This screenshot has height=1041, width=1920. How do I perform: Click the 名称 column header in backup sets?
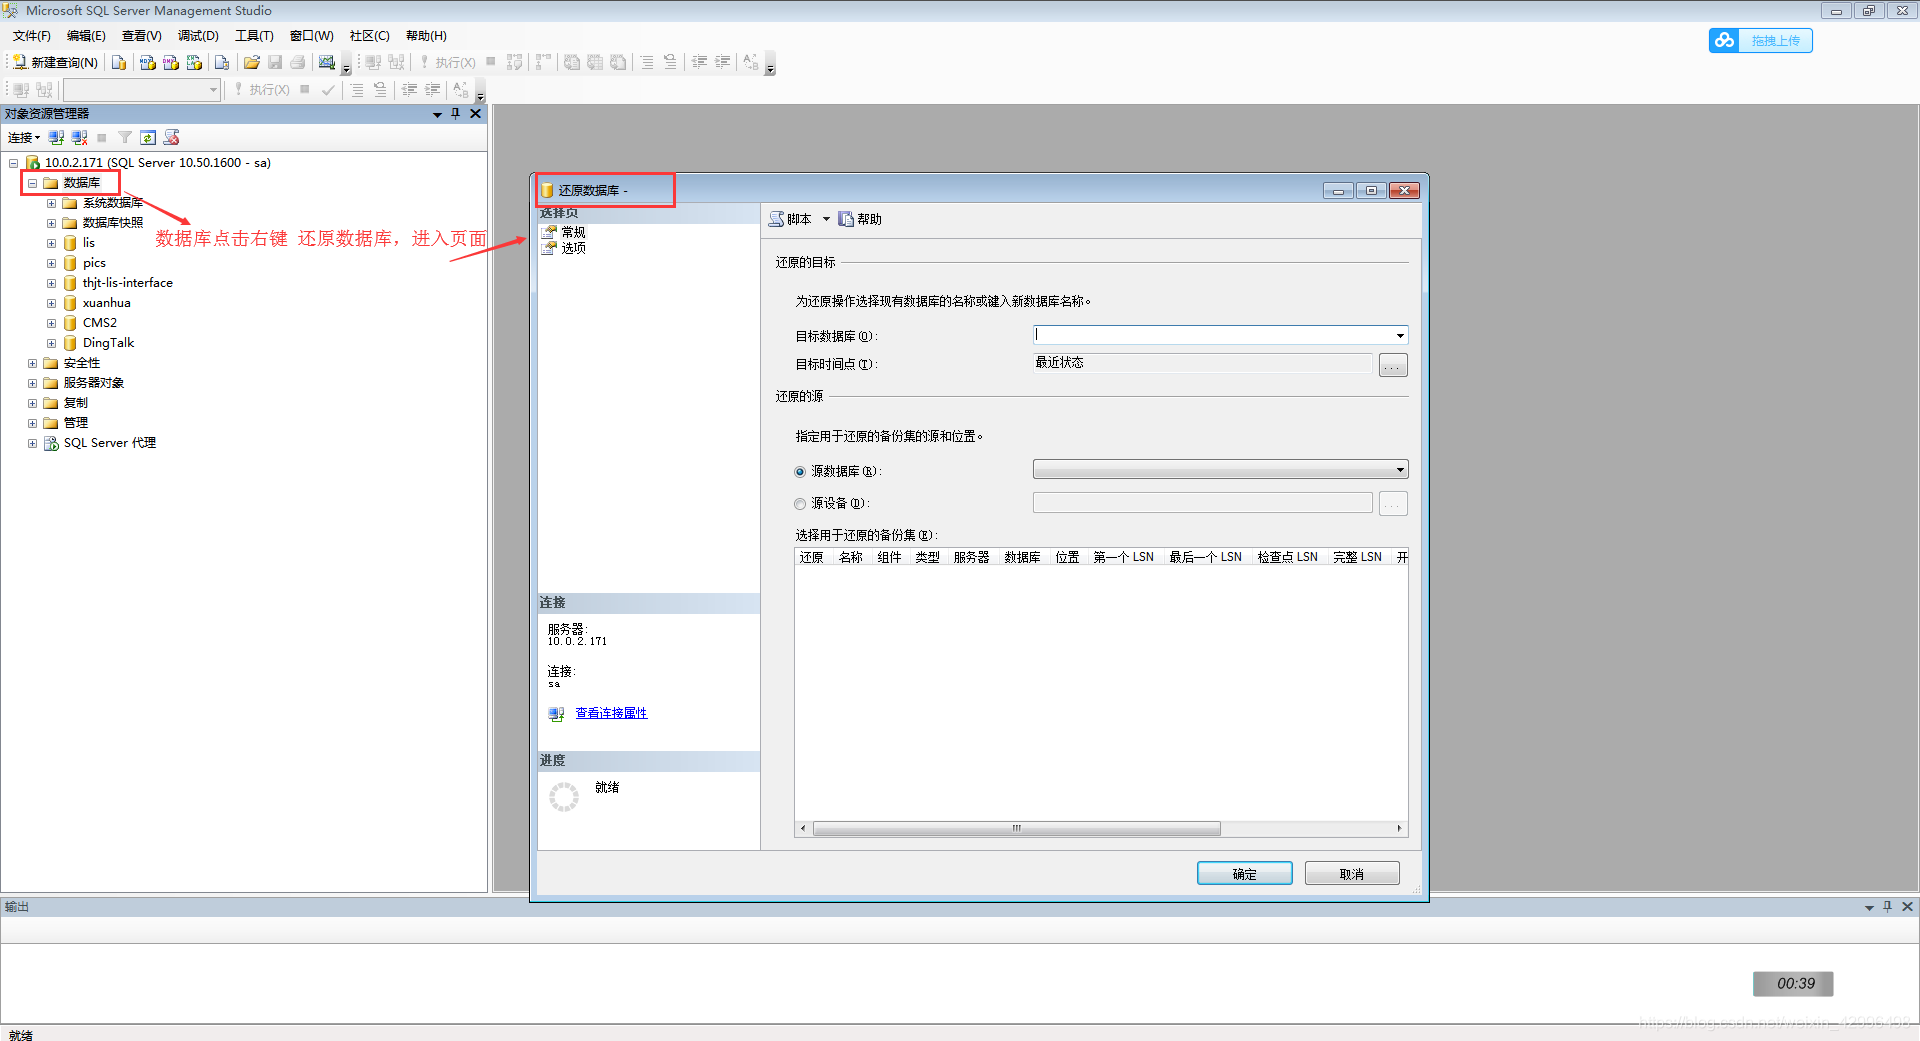(x=850, y=557)
